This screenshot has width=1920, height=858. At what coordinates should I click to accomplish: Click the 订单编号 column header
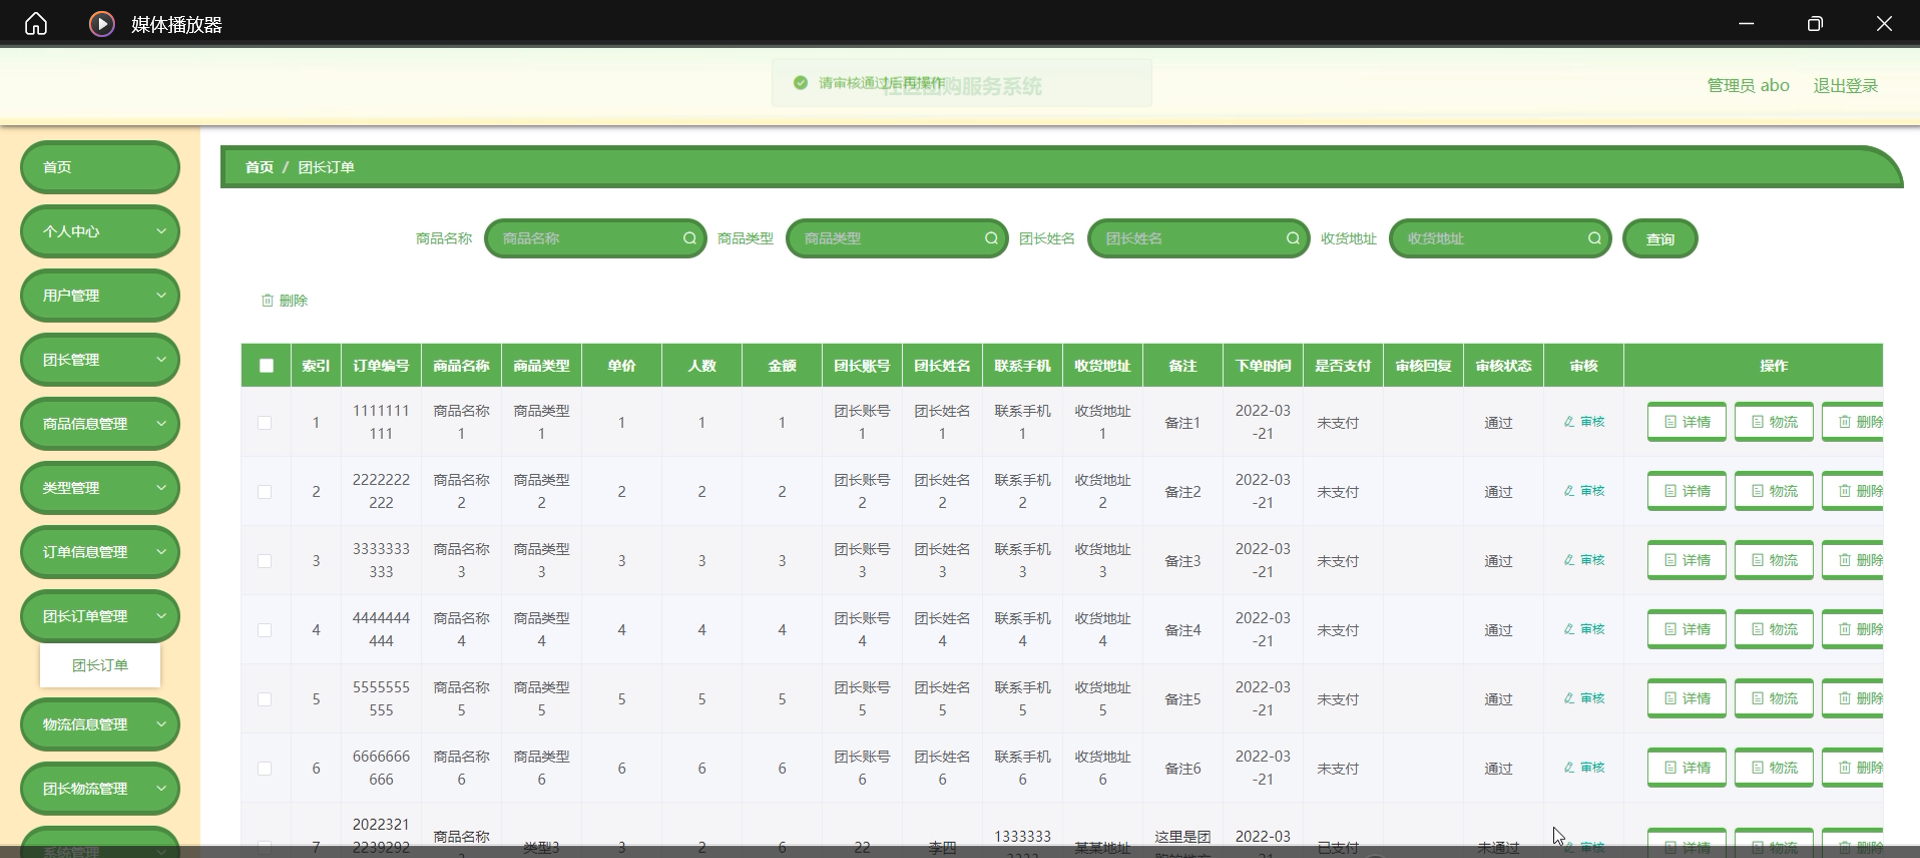click(381, 366)
